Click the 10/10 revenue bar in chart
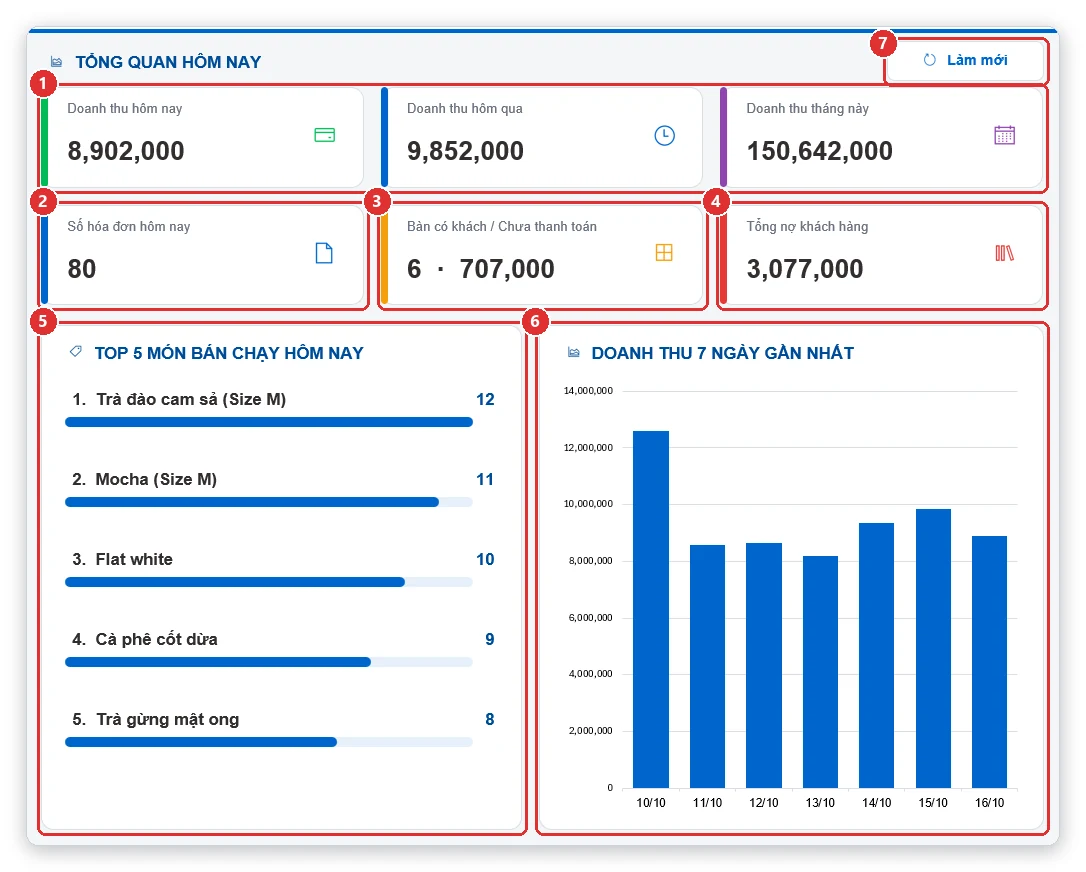Viewport: 1086px width, 872px height. [x=651, y=609]
